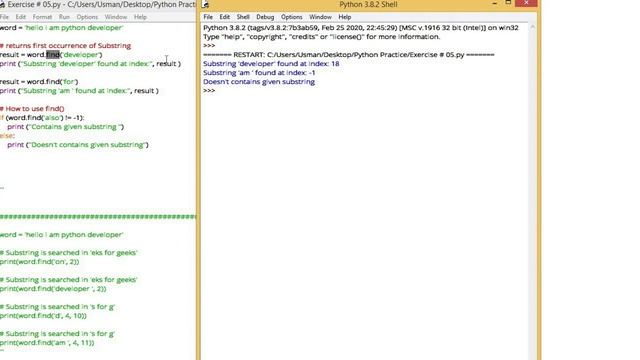Viewport: 640px width, 360px height.
Task: Click comment '# returns first occurrence of Substring'
Action: pos(65,46)
